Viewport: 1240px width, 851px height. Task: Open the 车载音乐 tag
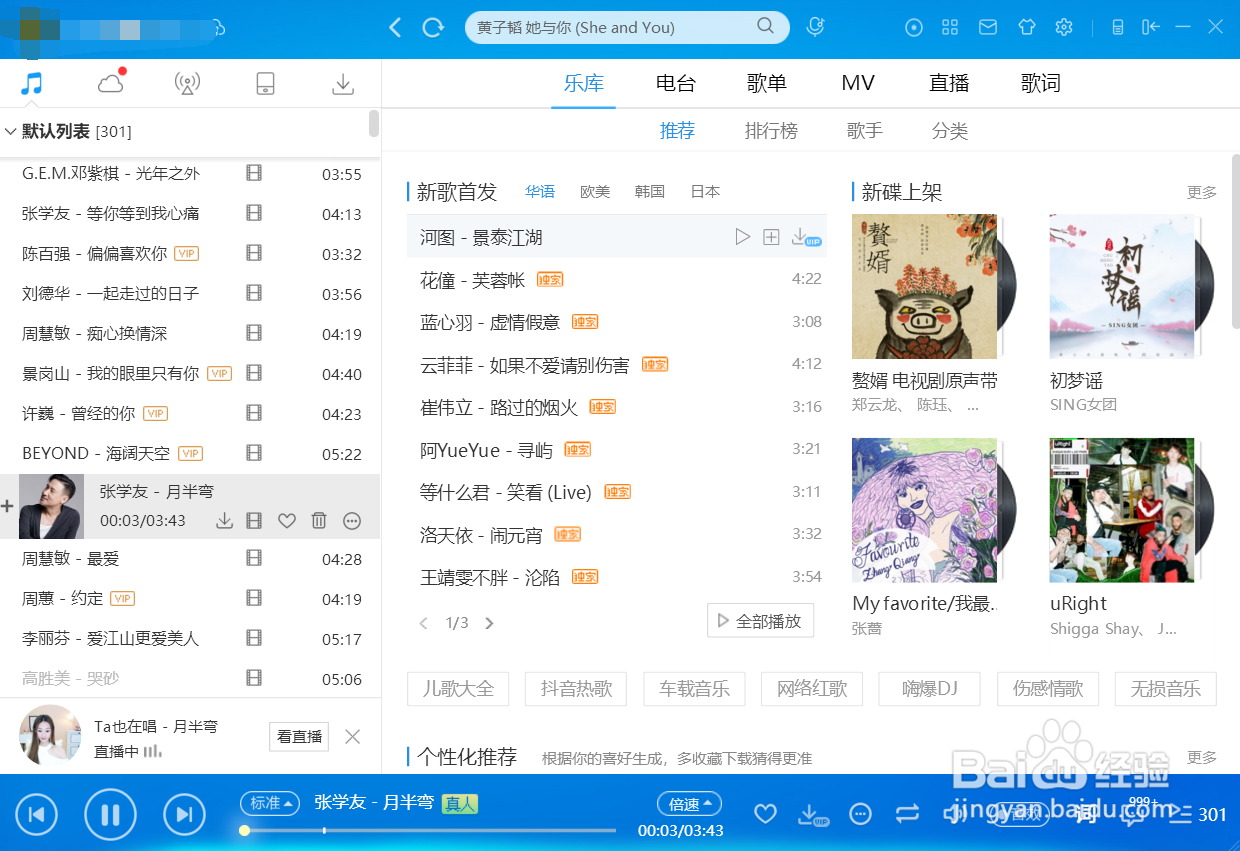[x=694, y=689]
